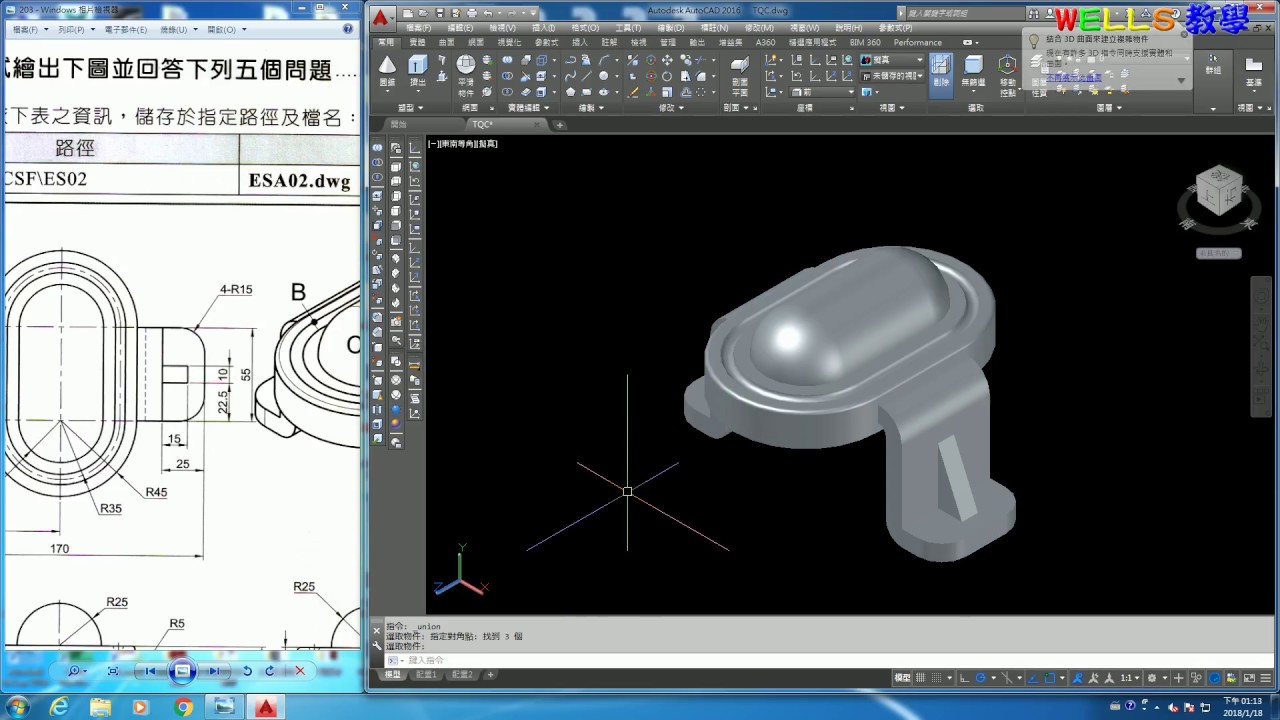Click the Plot printer icon in quick access toolbar
The height and width of the screenshot is (720, 1280).
click(470, 13)
